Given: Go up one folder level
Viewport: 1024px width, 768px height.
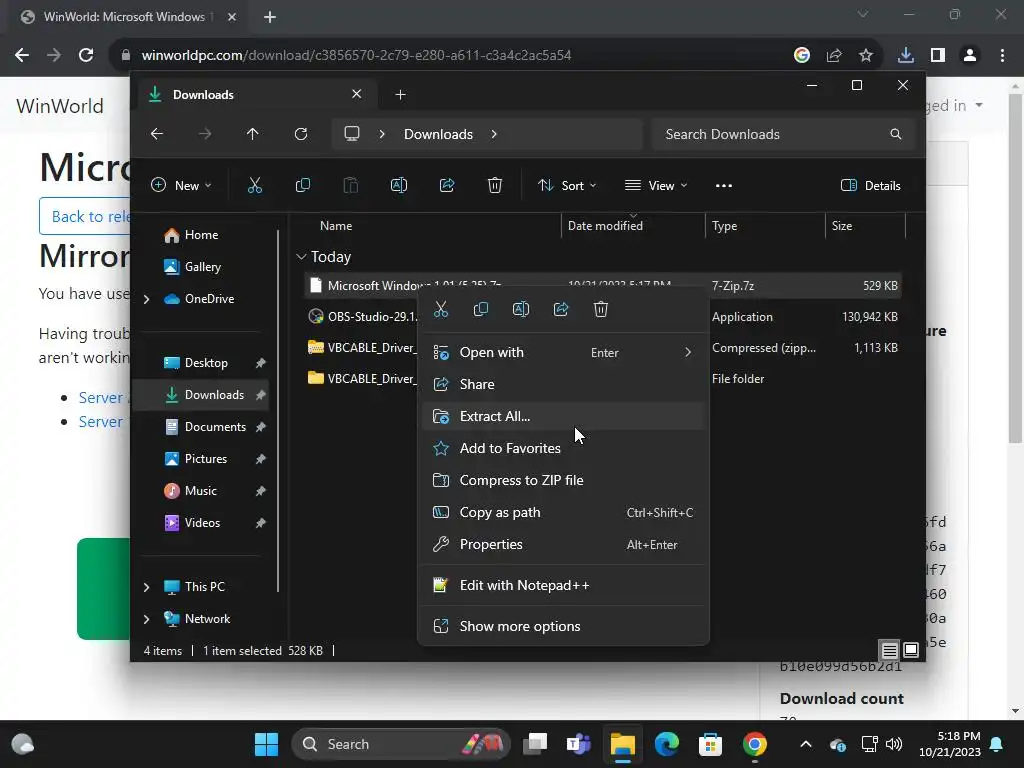Looking at the screenshot, I should tap(253, 134).
